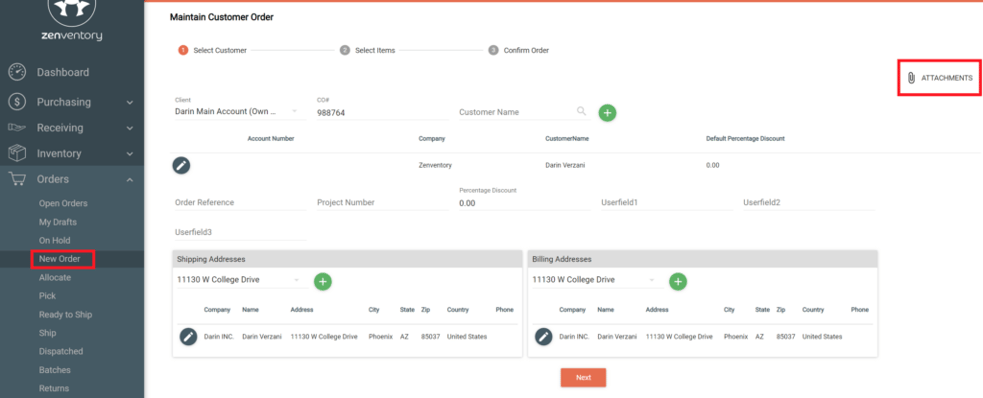Open My Drafts in sidebar
983x398 pixels.
58,222
